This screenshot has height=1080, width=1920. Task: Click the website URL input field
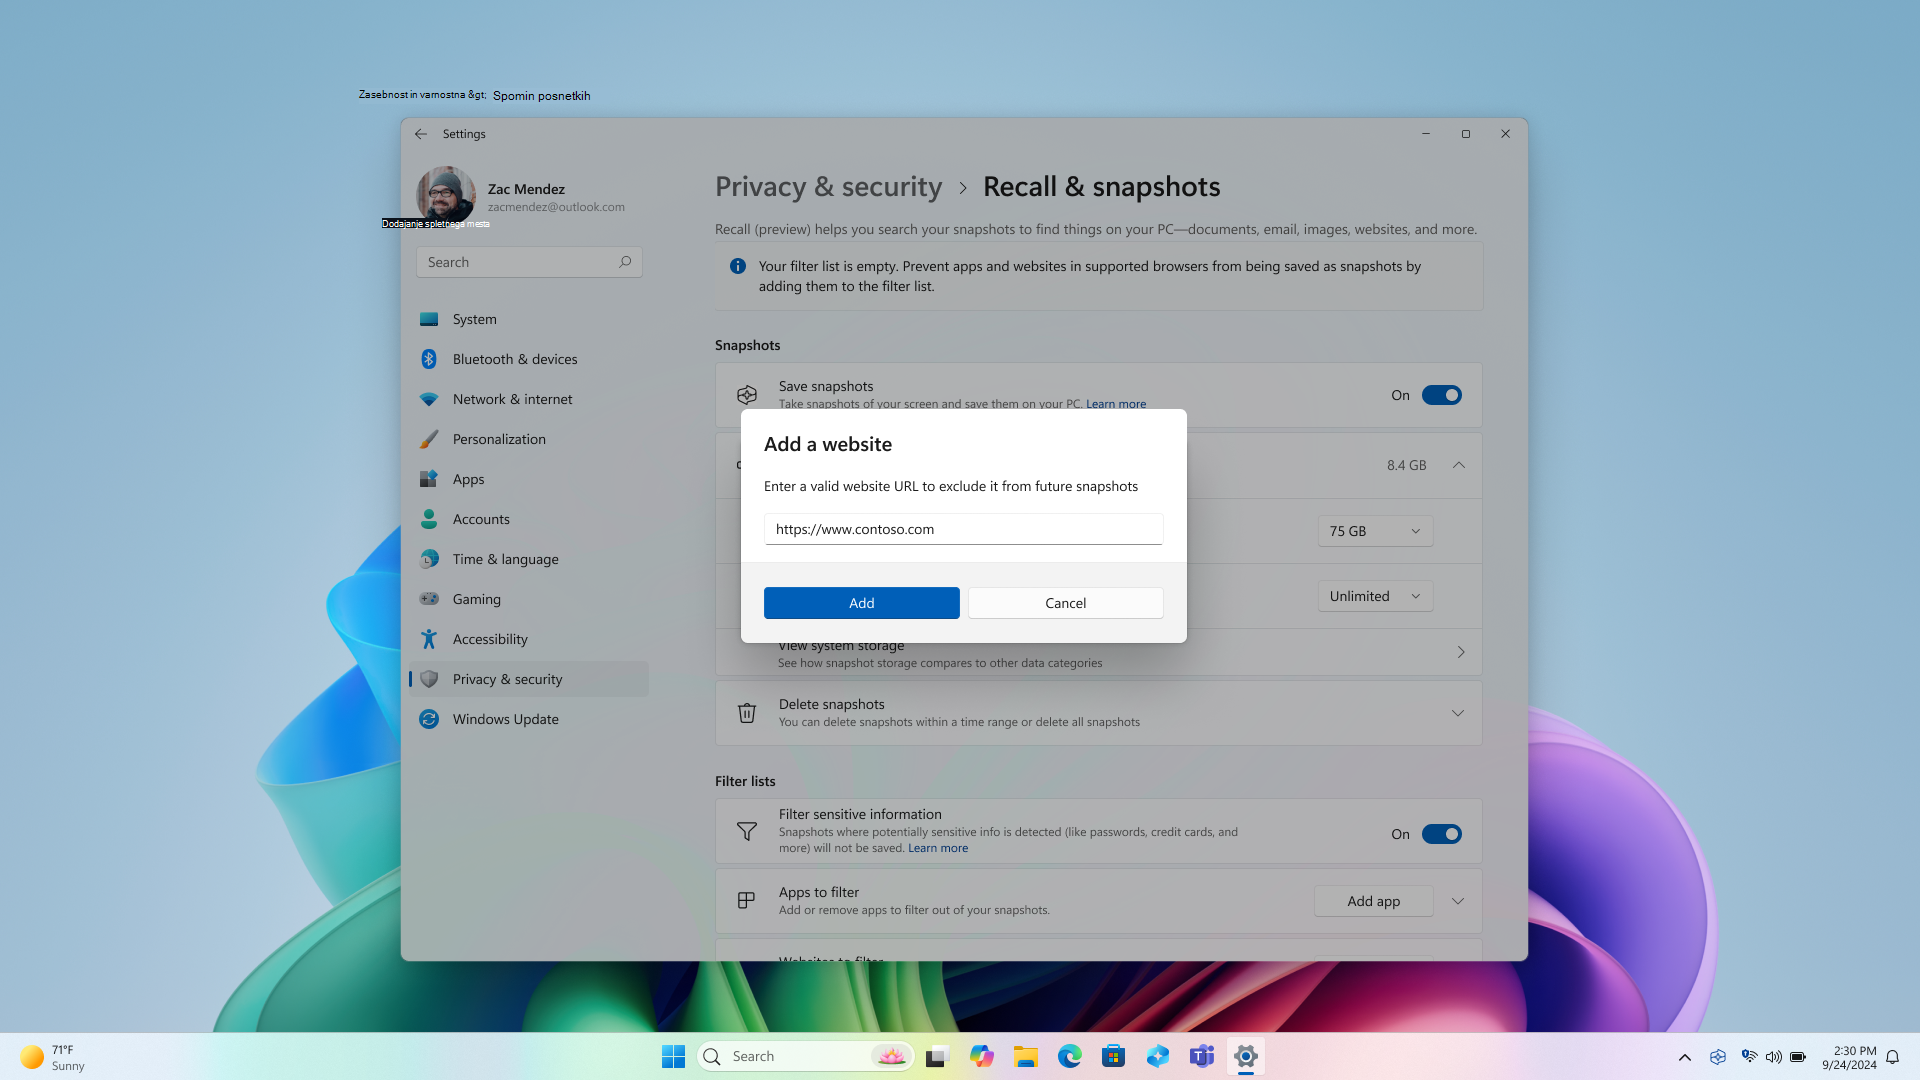click(x=963, y=527)
